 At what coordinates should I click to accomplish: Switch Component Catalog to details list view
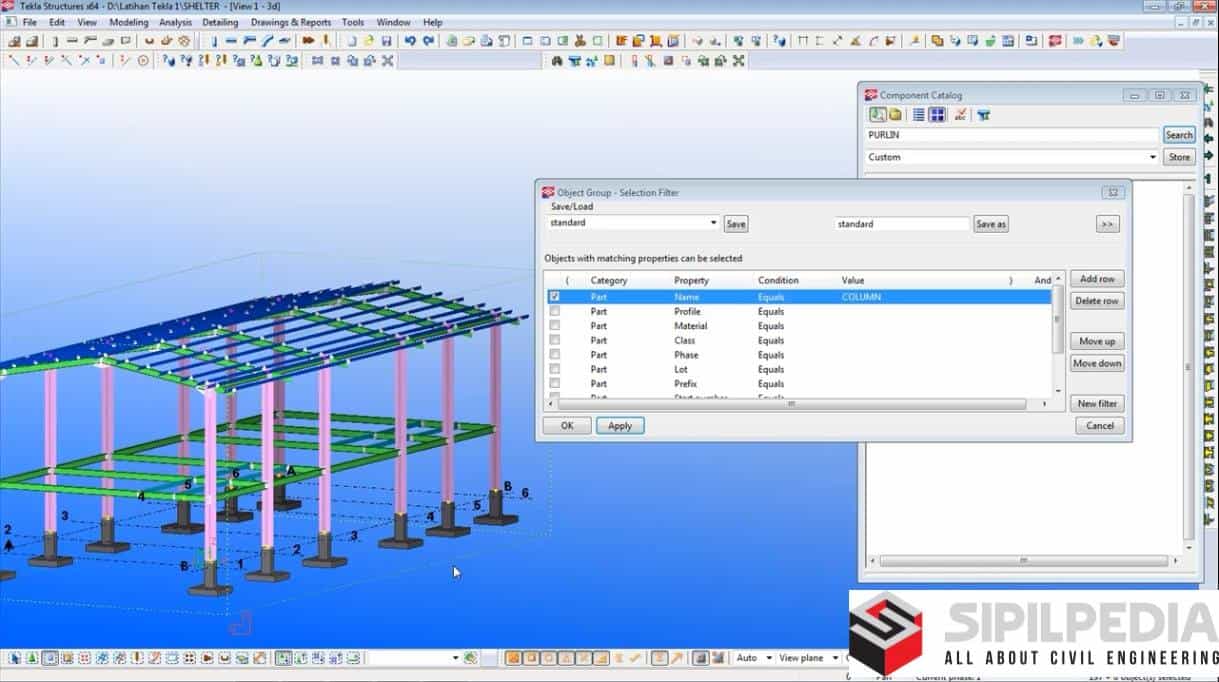pos(918,115)
